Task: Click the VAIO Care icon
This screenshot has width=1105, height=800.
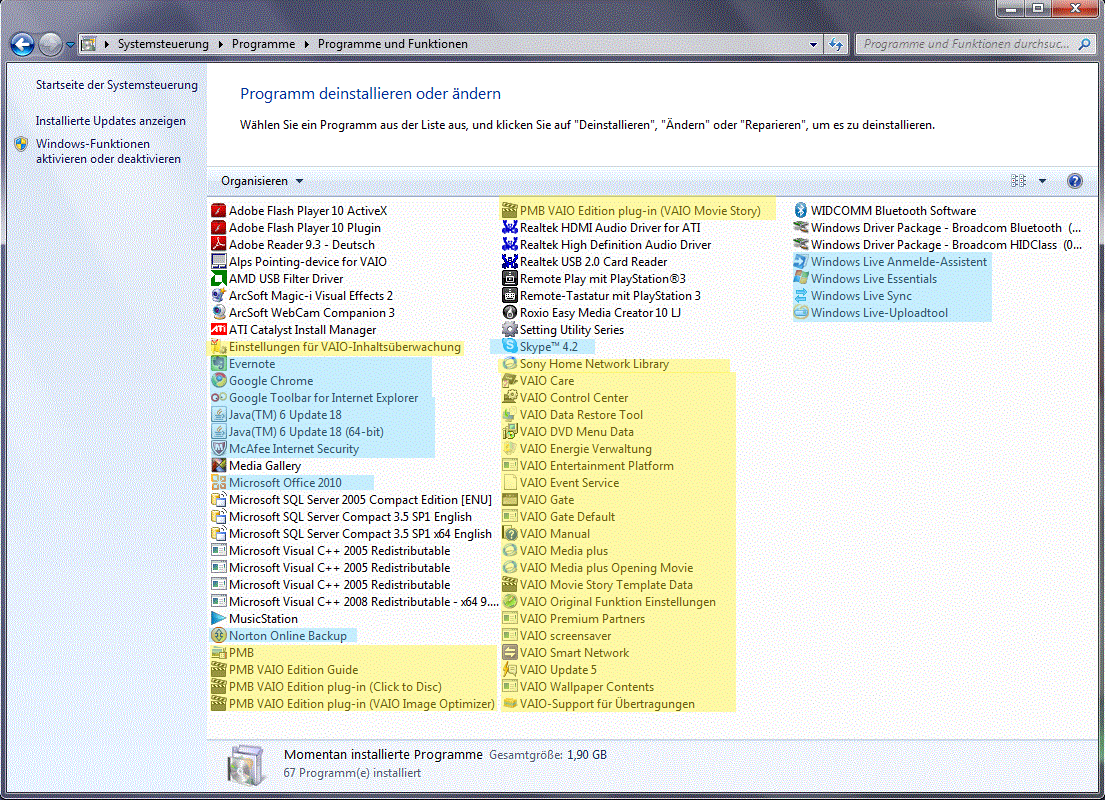Action: (x=510, y=381)
